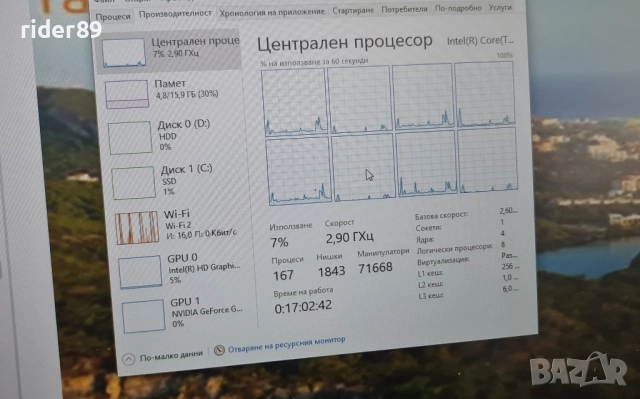Click the Логически процесори label
Screen dimensions: 640x399
(x=455, y=248)
